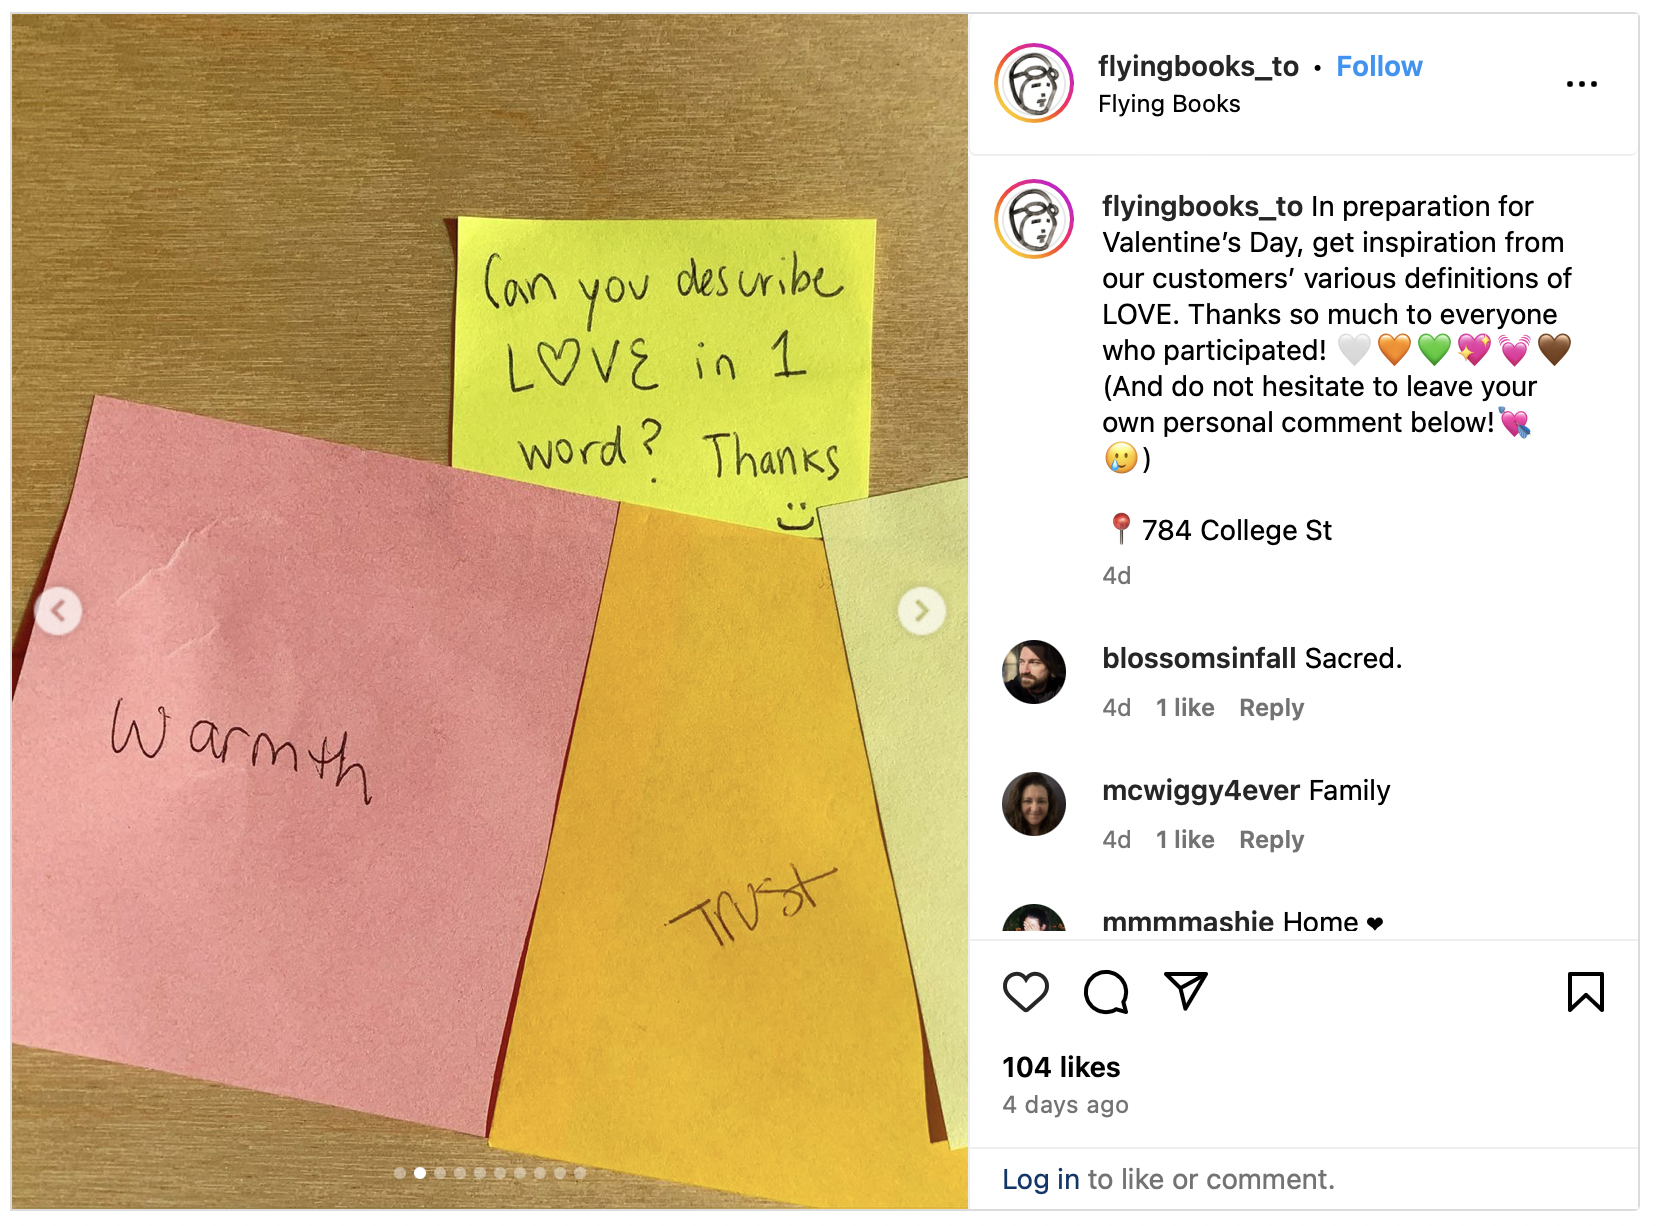
Task: Reply to mcwiggy4ever's Family comment
Action: 1271,840
